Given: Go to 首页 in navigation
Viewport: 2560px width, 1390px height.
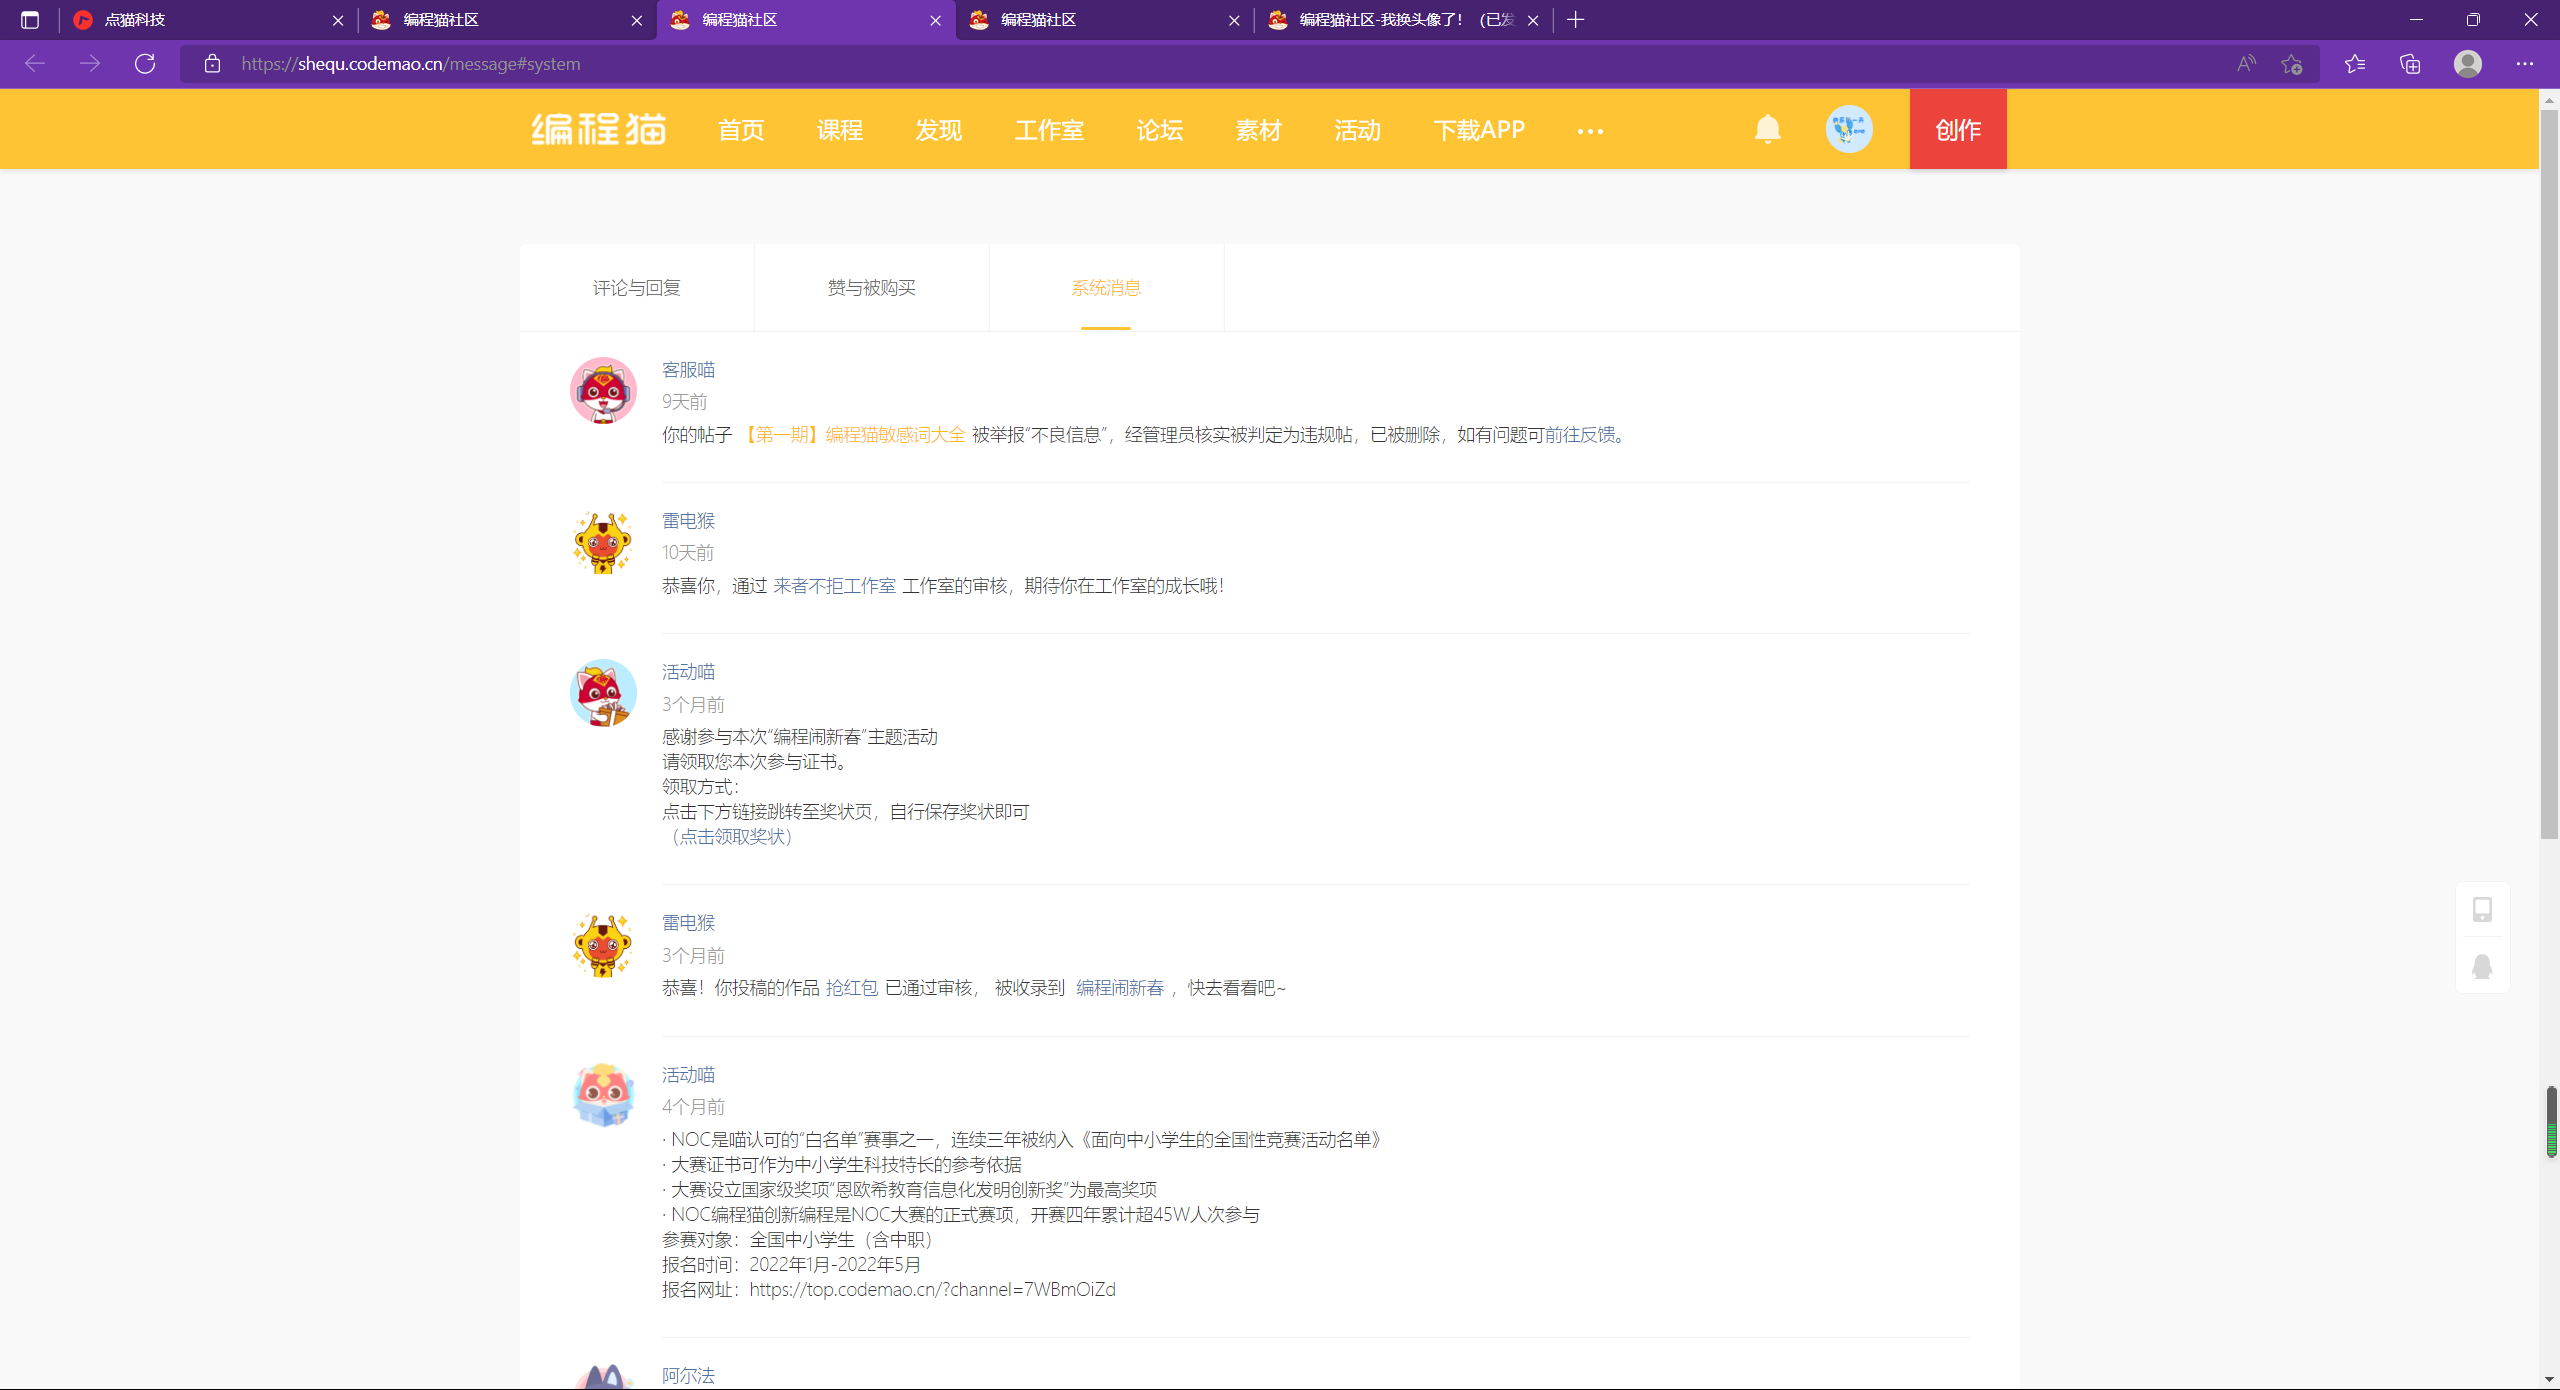Looking at the screenshot, I should (x=741, y=130).
